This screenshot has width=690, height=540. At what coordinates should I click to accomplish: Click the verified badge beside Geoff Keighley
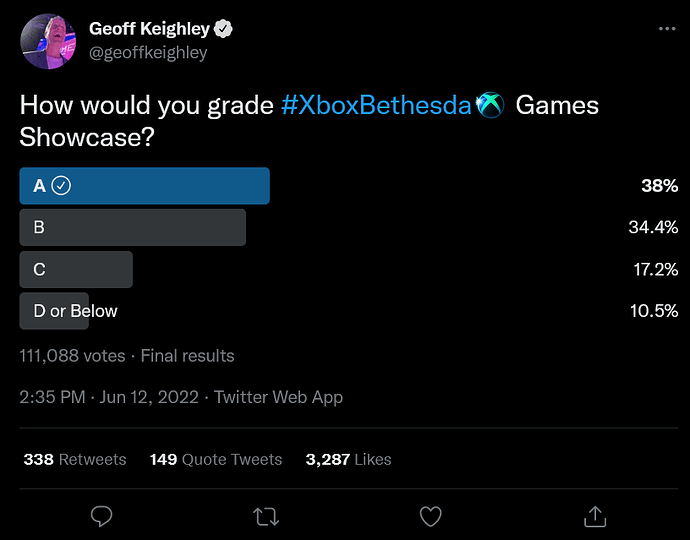[x=225, y=30]
